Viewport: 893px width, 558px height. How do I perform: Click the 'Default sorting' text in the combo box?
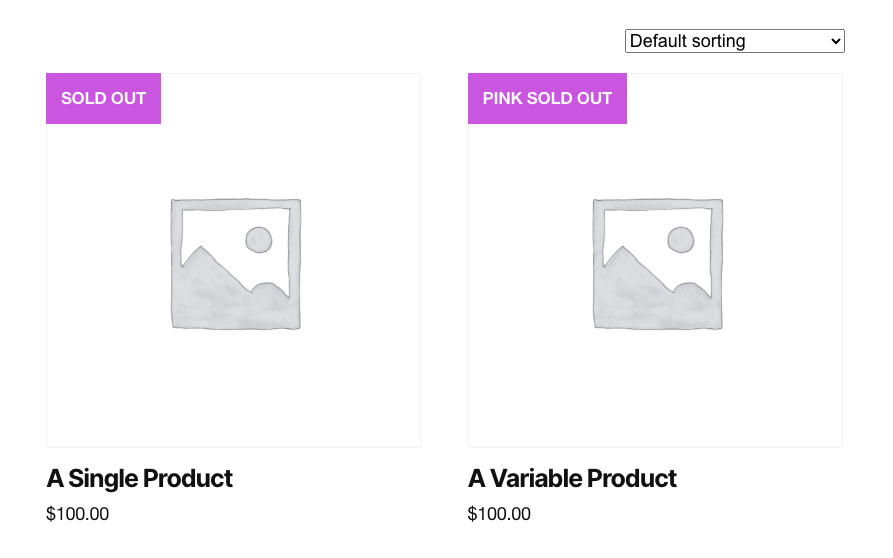pos(687,41)
